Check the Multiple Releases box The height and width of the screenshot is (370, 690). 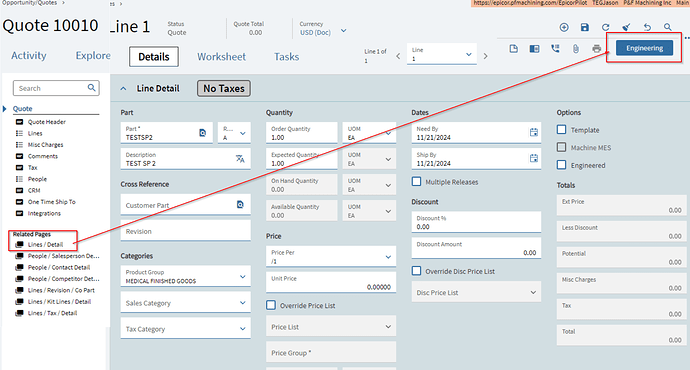(416, 181)
